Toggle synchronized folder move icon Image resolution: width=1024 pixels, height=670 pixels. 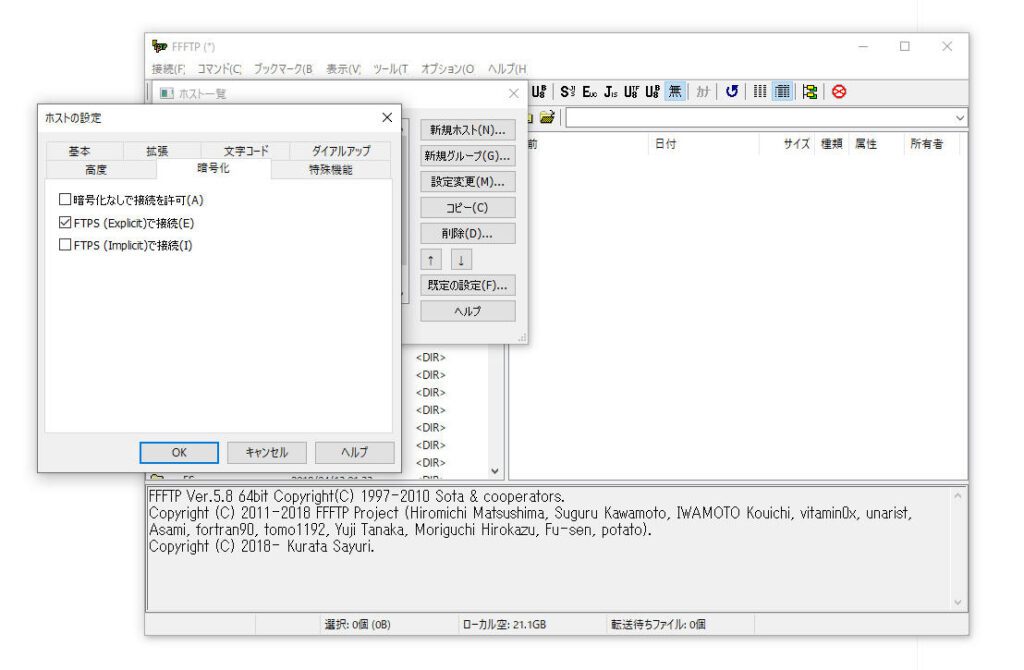[810, 92]
